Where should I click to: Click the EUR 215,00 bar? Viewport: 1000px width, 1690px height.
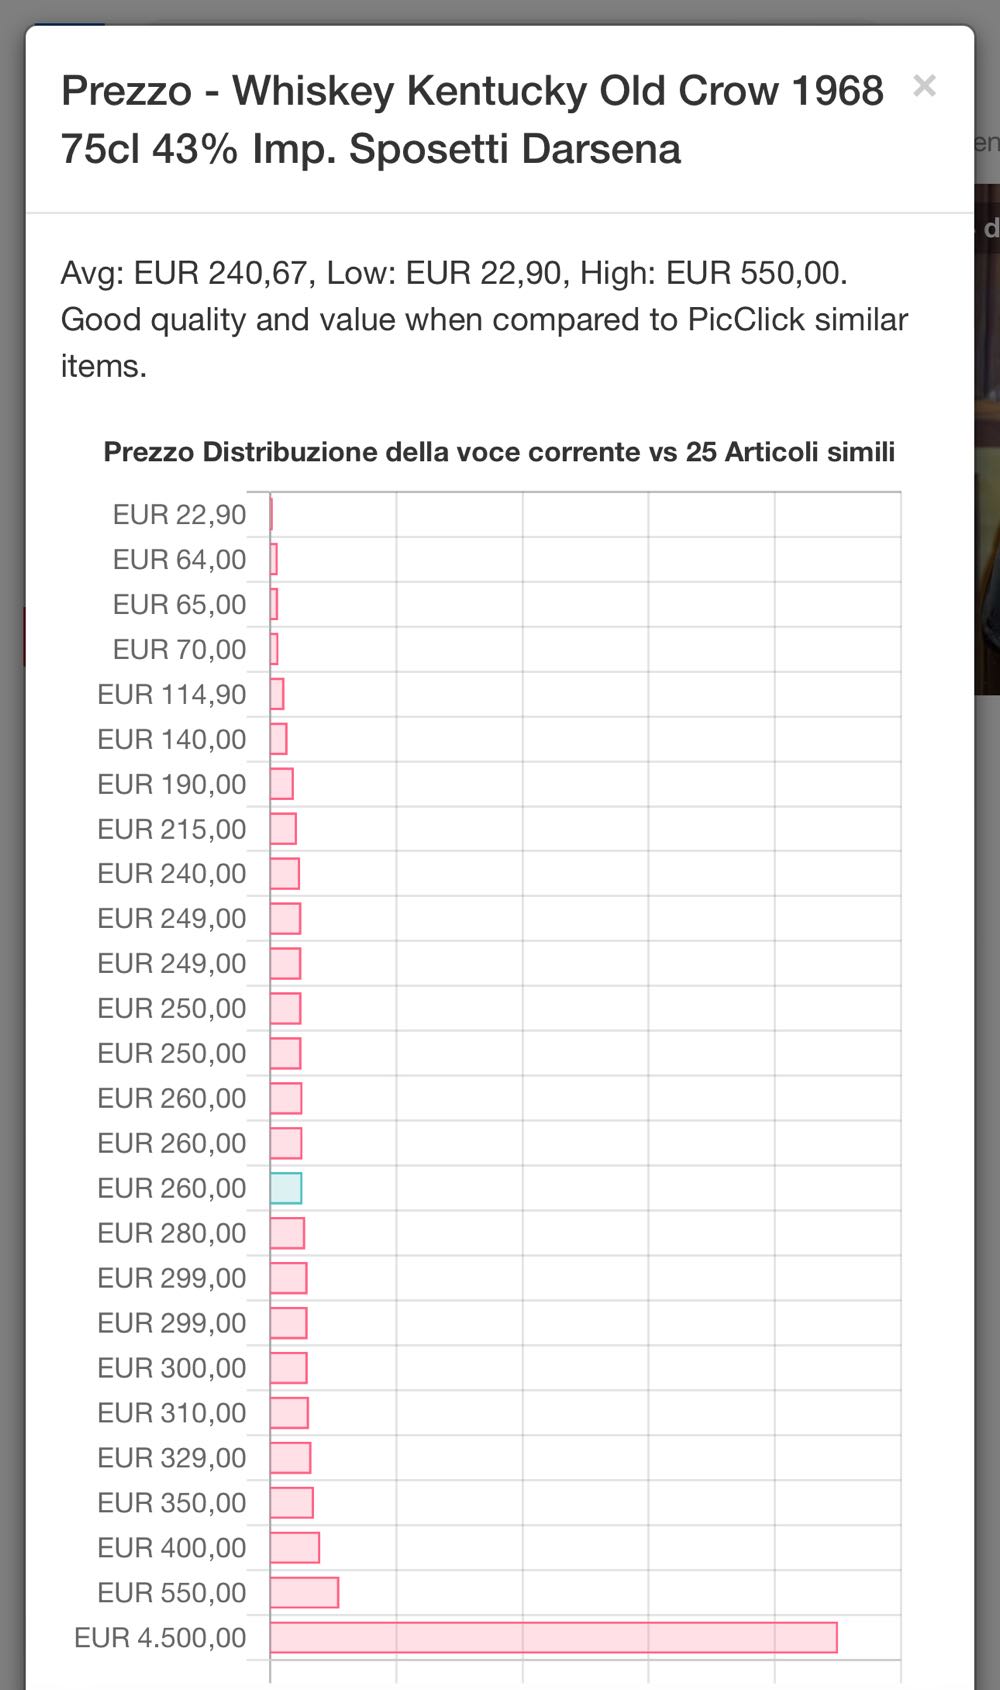pos(283,829)
